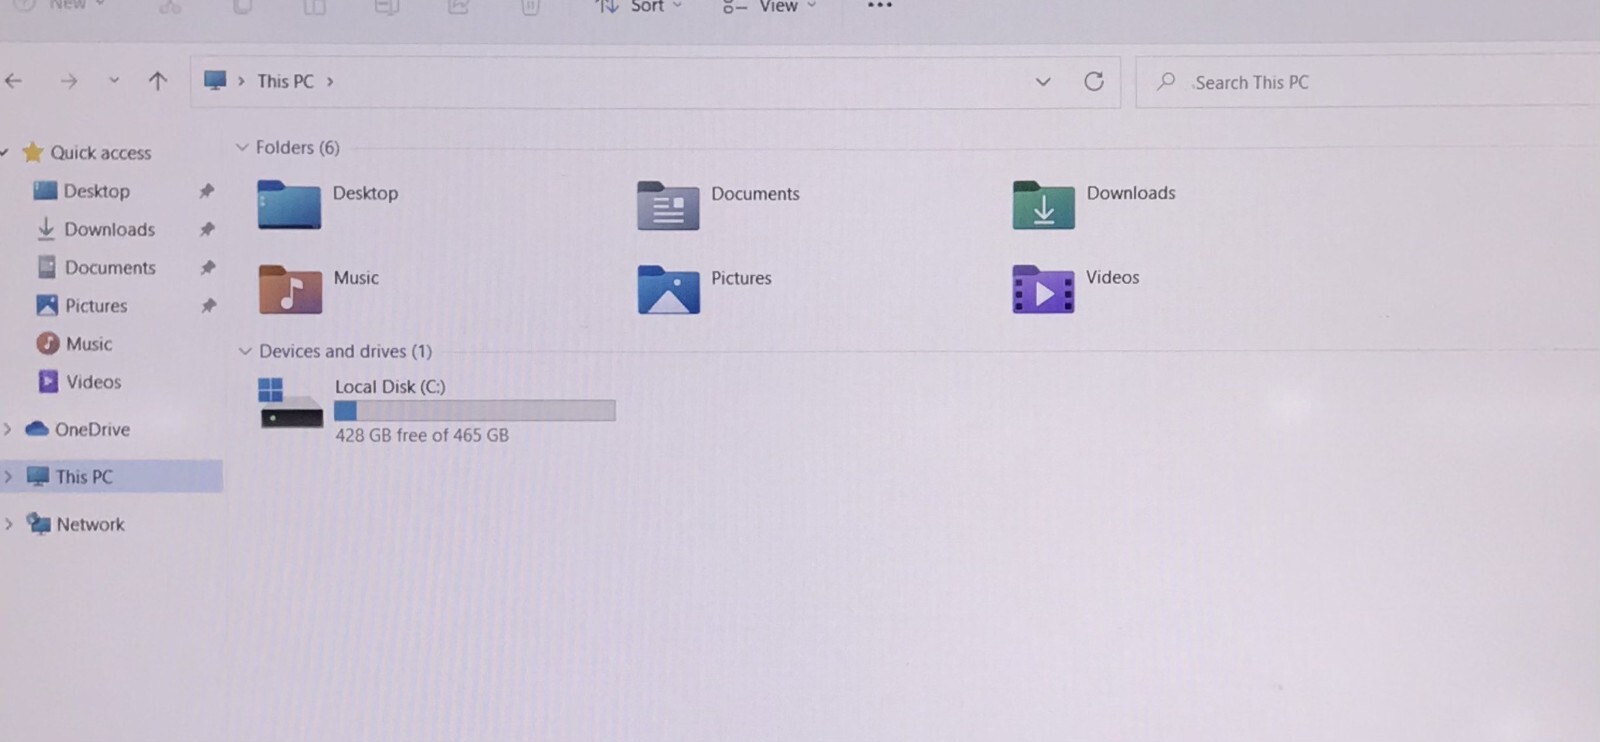
Task: Select Network in the sidebar
Action: [x=90, y=524]
